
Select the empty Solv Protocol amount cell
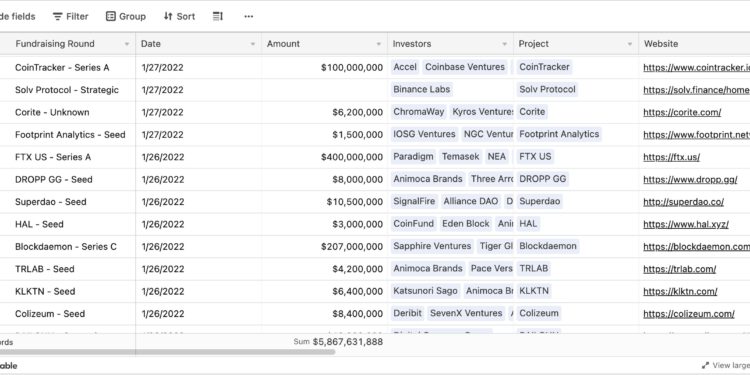324,90
